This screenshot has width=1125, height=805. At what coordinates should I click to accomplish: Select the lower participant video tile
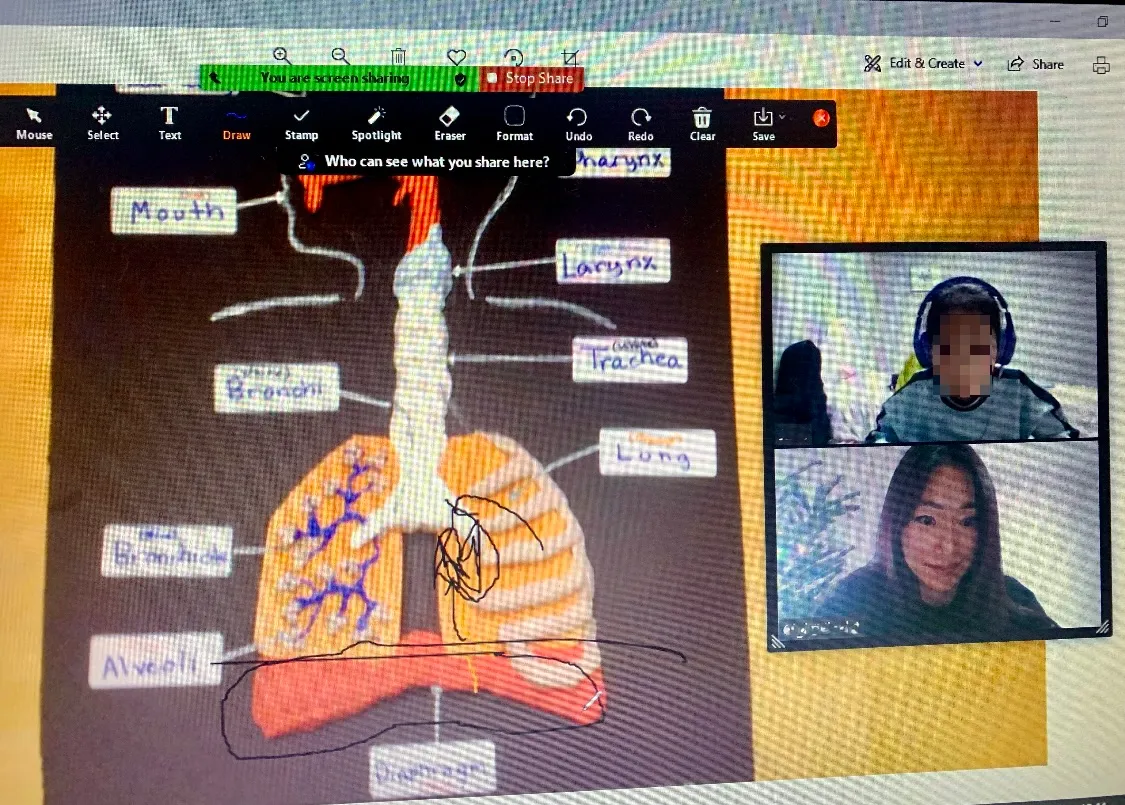click(x=937, y=537)
